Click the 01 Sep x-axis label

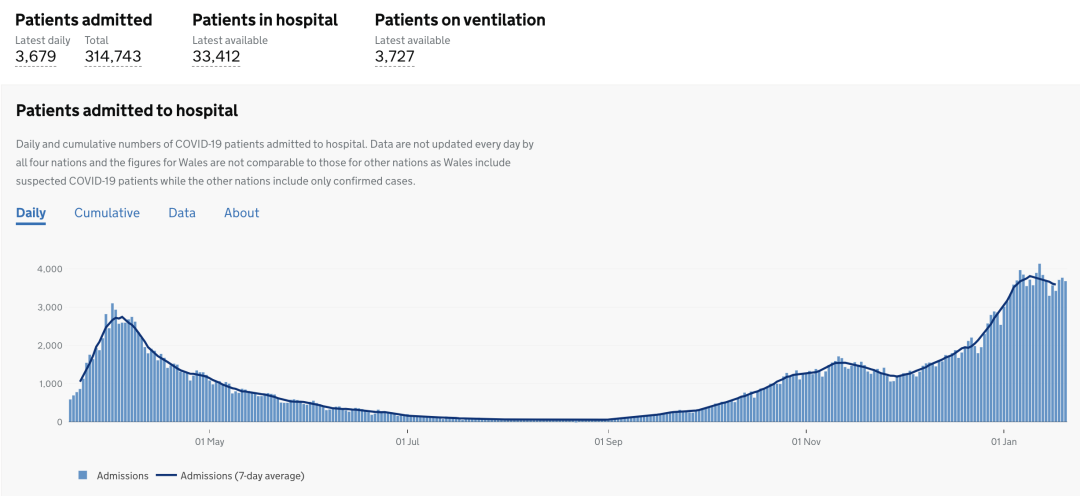(608, 441)
